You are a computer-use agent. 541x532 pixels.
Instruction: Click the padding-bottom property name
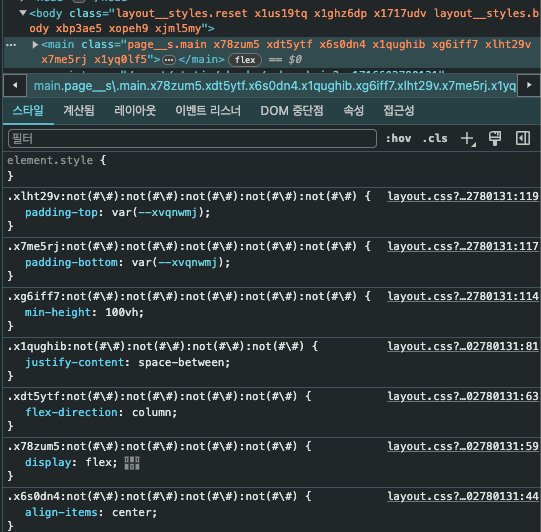tap(71, 263)
